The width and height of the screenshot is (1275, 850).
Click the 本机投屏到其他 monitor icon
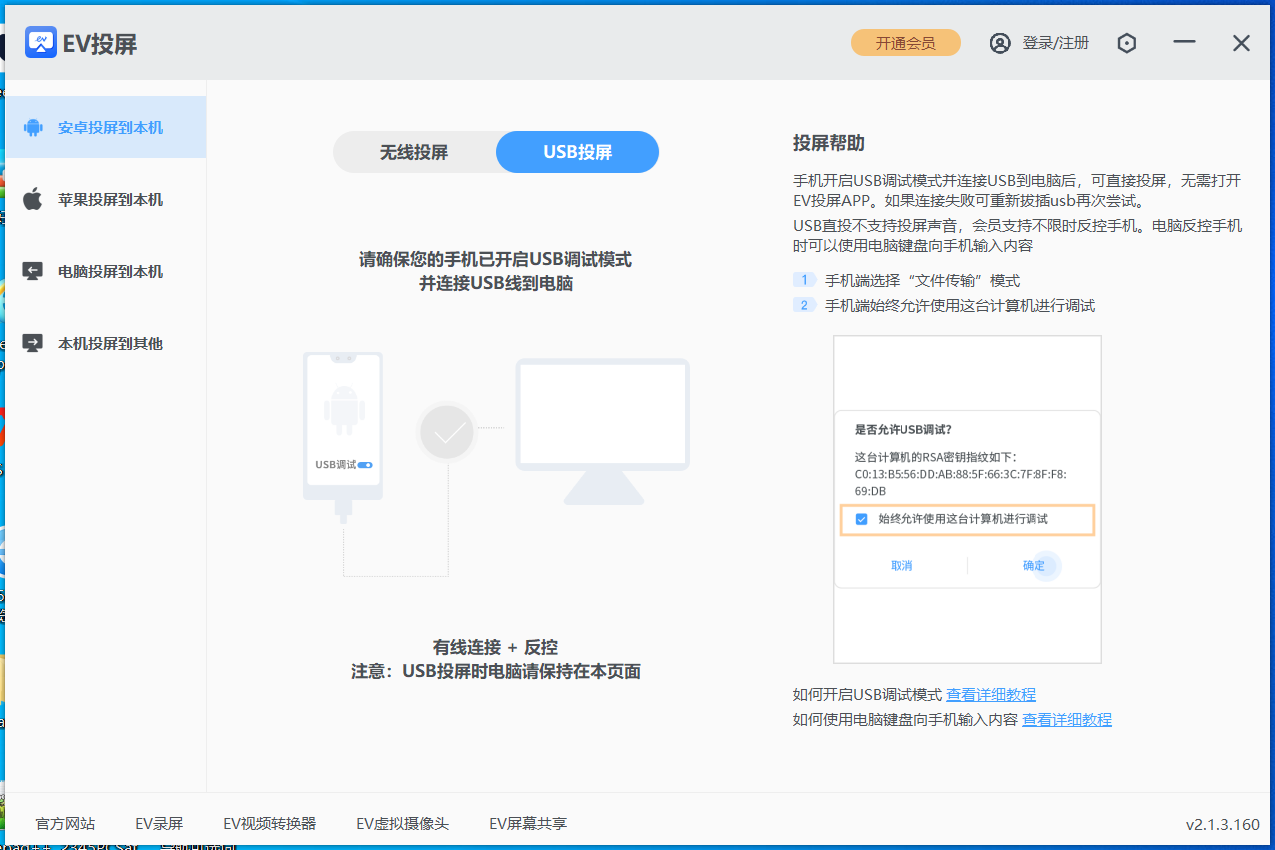(x=33, y=343)
